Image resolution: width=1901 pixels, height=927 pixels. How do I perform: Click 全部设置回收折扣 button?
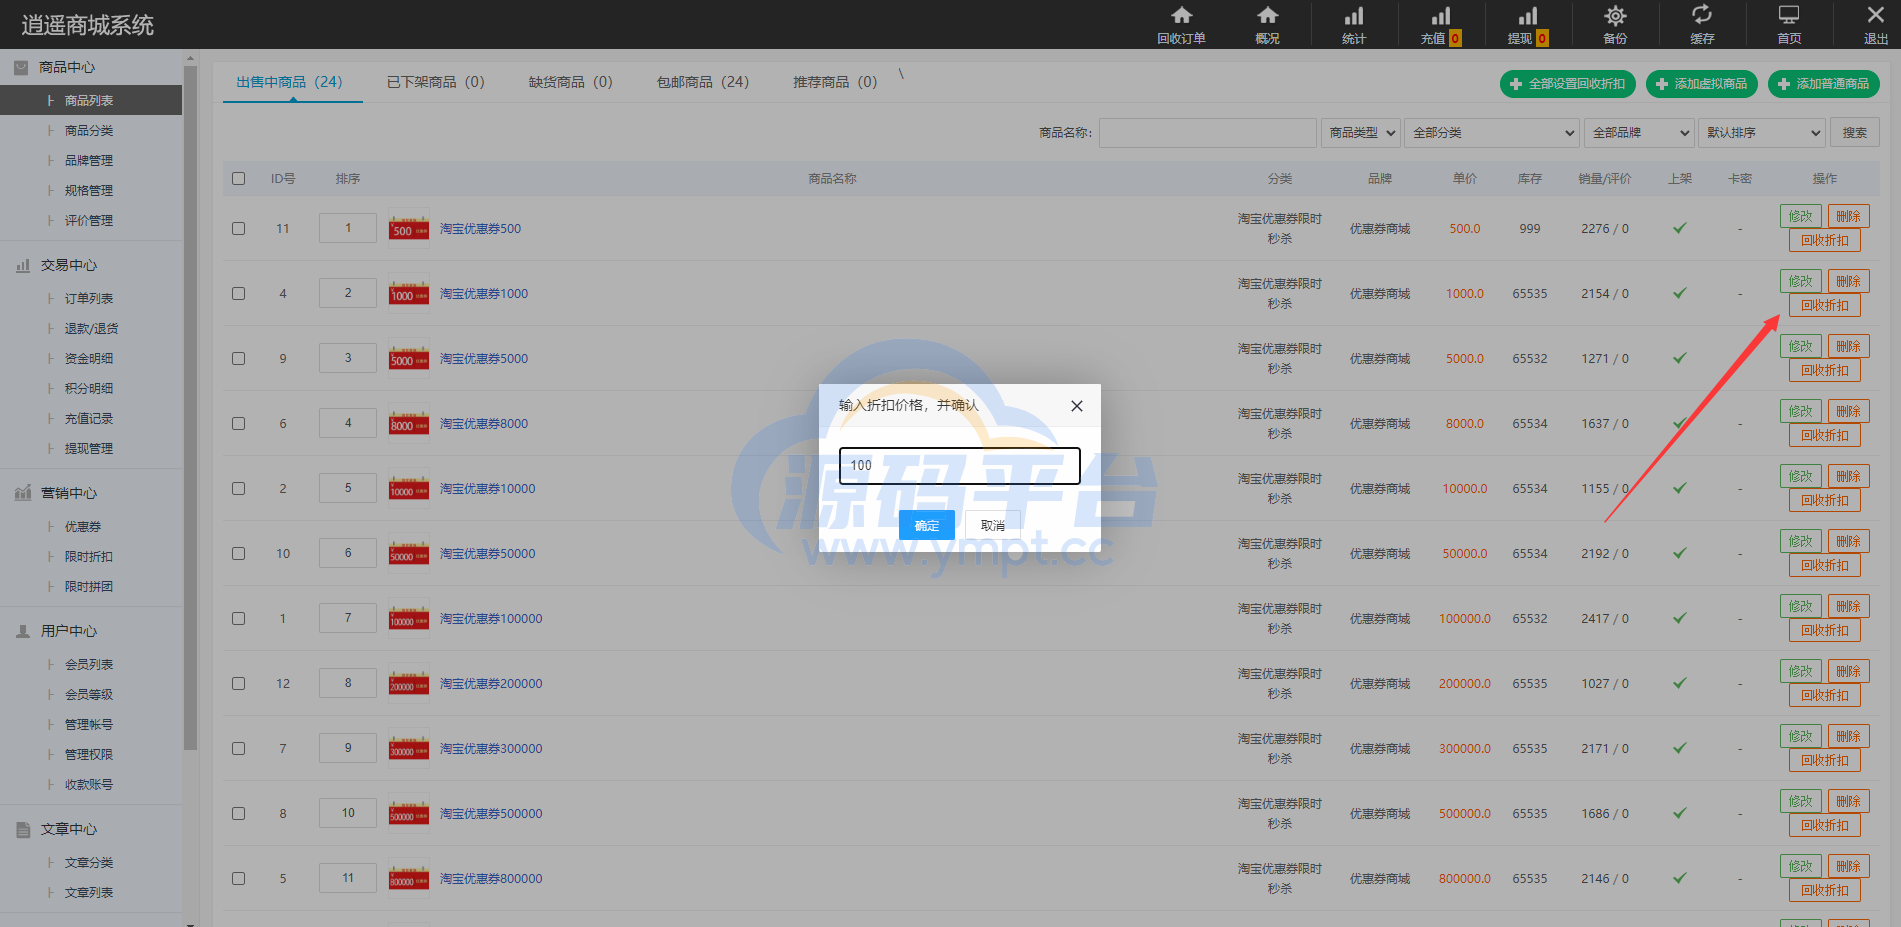1567,84
